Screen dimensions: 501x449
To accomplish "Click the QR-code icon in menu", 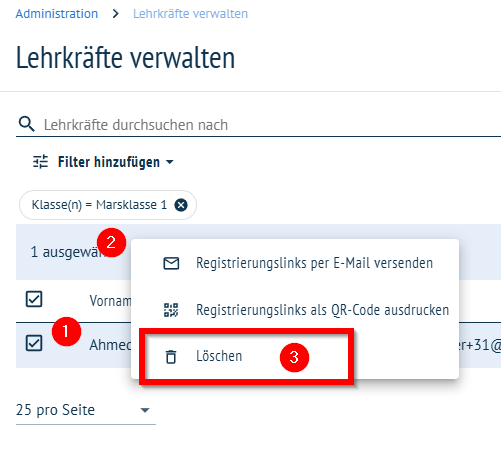I will point(171,310).
